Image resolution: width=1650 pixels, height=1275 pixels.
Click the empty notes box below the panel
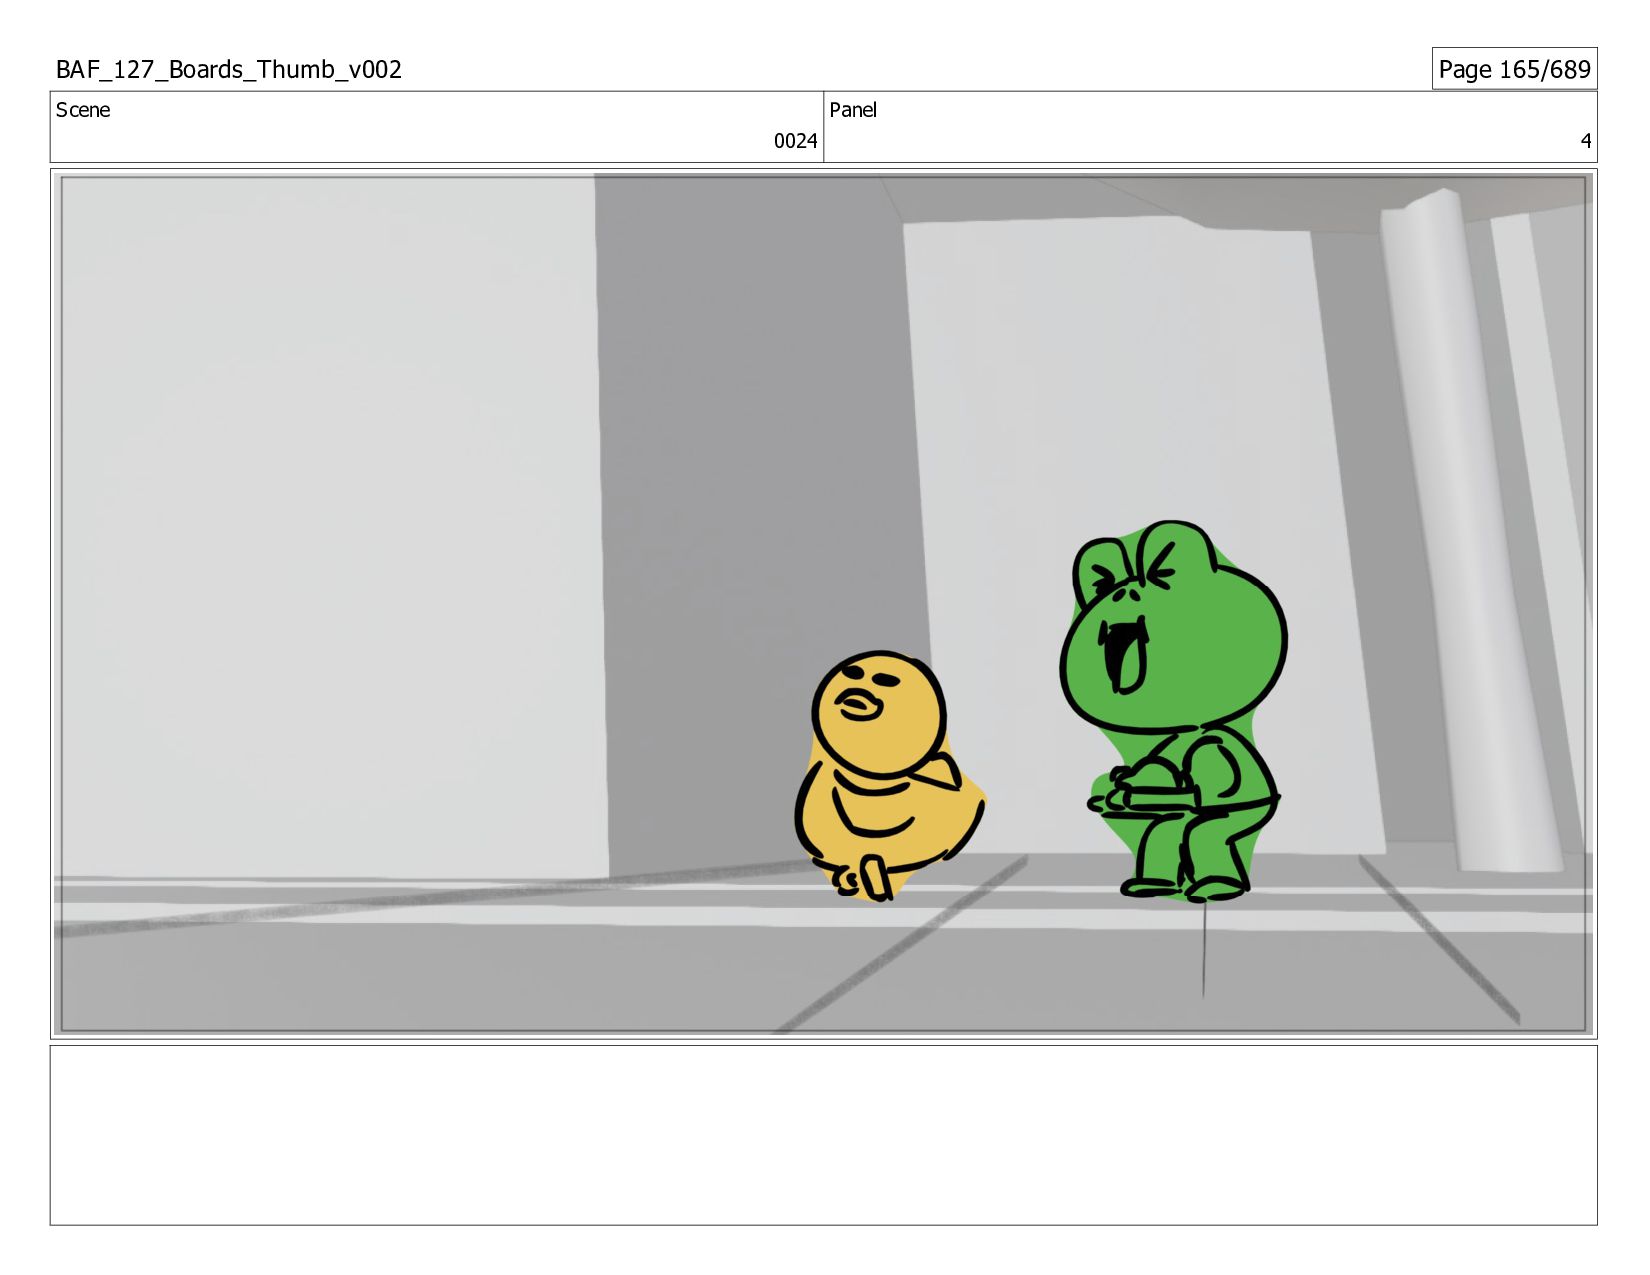[x=823, y=1135]
